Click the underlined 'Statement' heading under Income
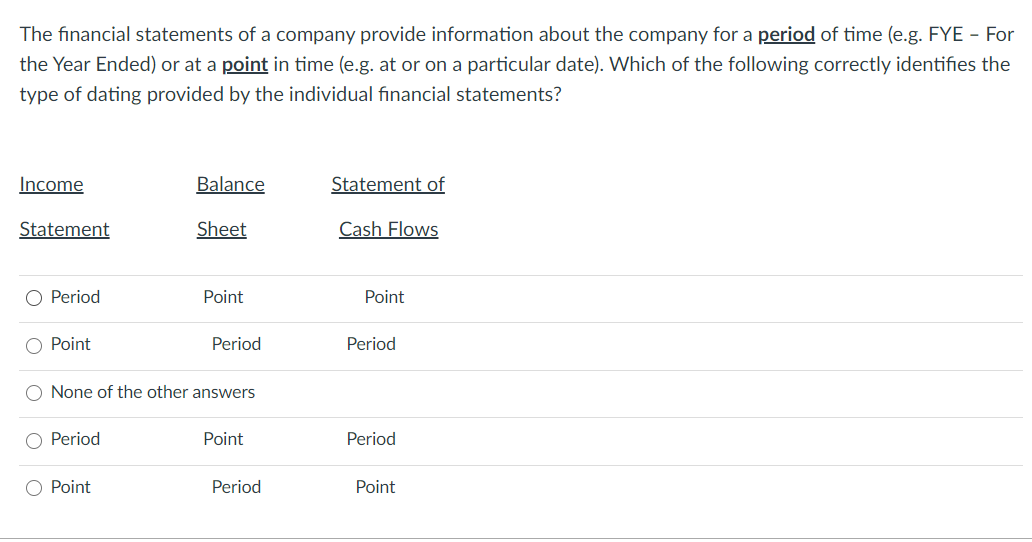1032x542 pixels. point(64,229)
